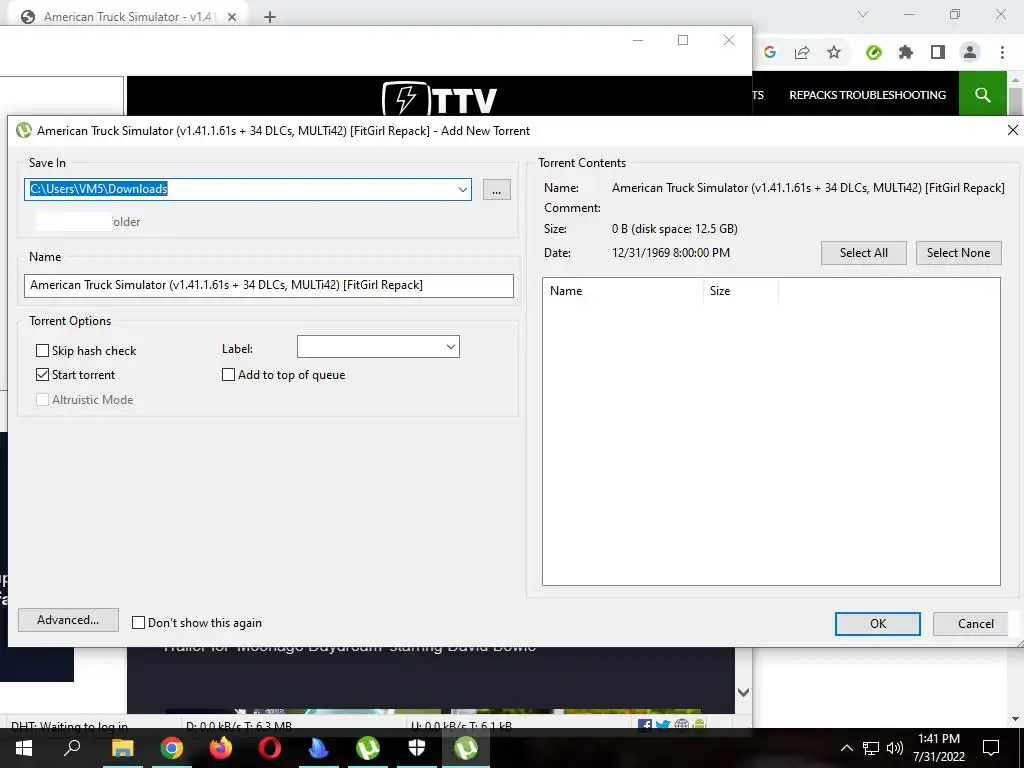The width and height of the screenshot is (1024, 768).
Task: Click the network icon in system tray
Action: (871, 748)
